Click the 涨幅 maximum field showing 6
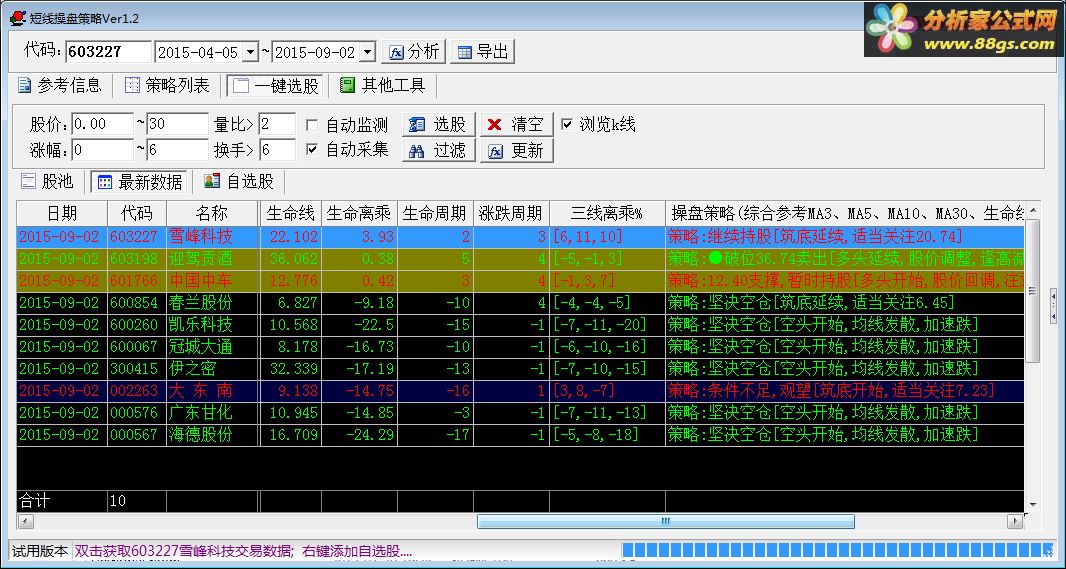 177,150
